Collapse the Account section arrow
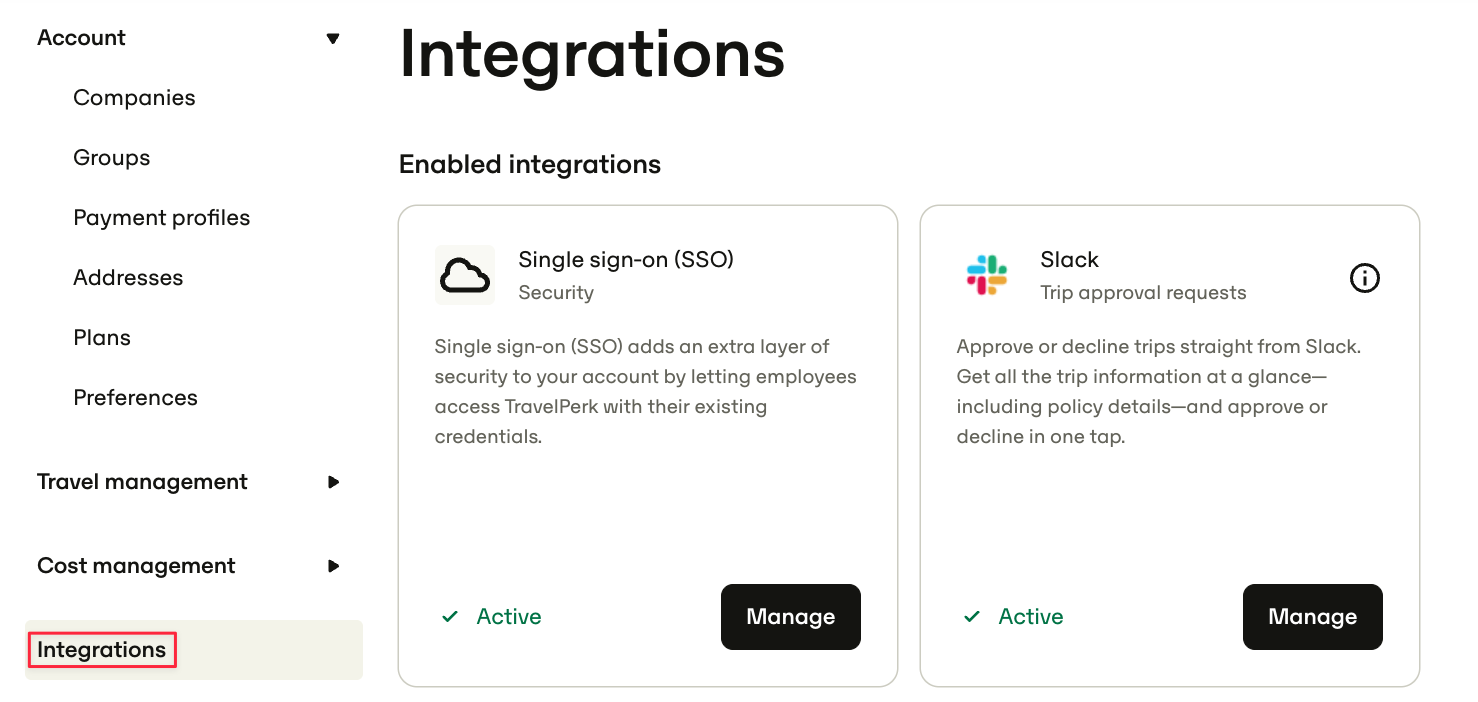This screenshot has height=702, width=1478. click(333, 38)
